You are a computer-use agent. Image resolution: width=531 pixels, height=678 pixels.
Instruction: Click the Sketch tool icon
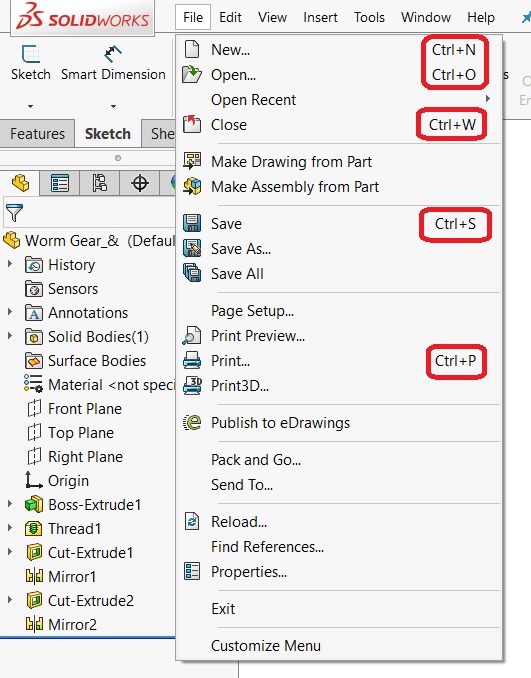pyautogui.click(x=31, y=54)
